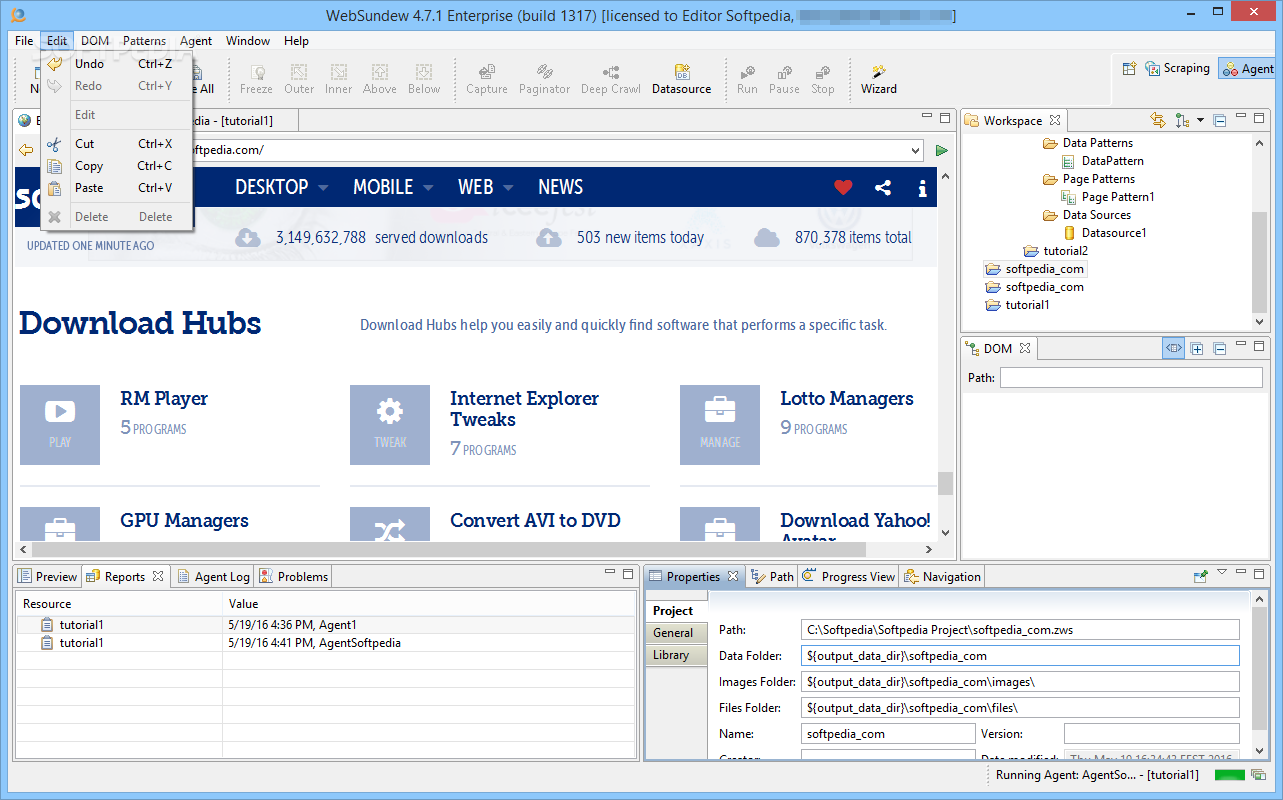The height and width of the screenshot is (800, 1283).
Task: Click the heart favorites icon on webpage
Action: pyautogui.click(x=843, y=187)
